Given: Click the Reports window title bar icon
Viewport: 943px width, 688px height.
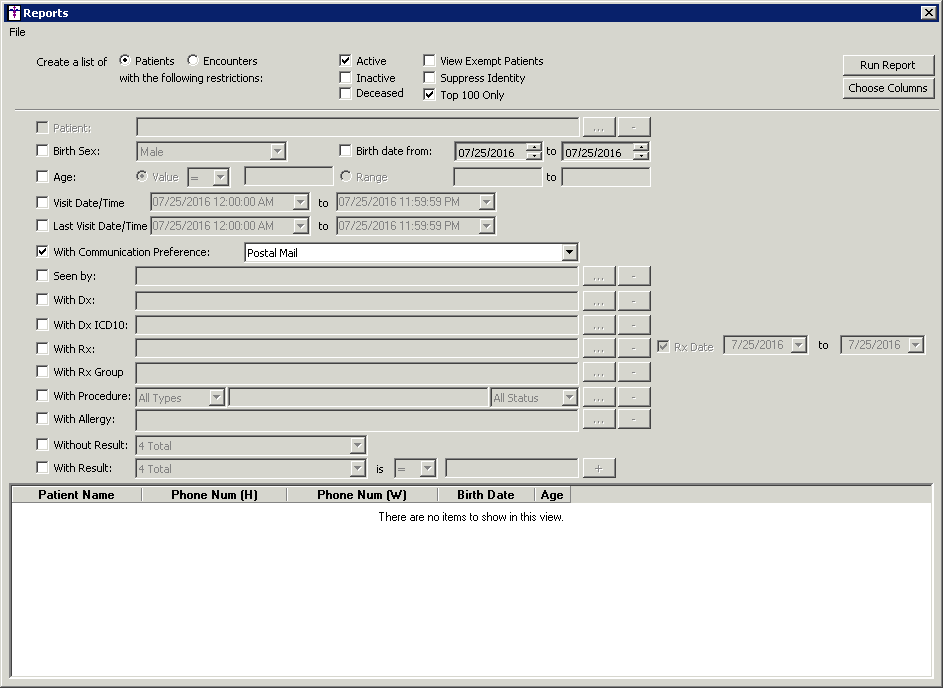Looking at the screenshot, I should tap(13, 12).
